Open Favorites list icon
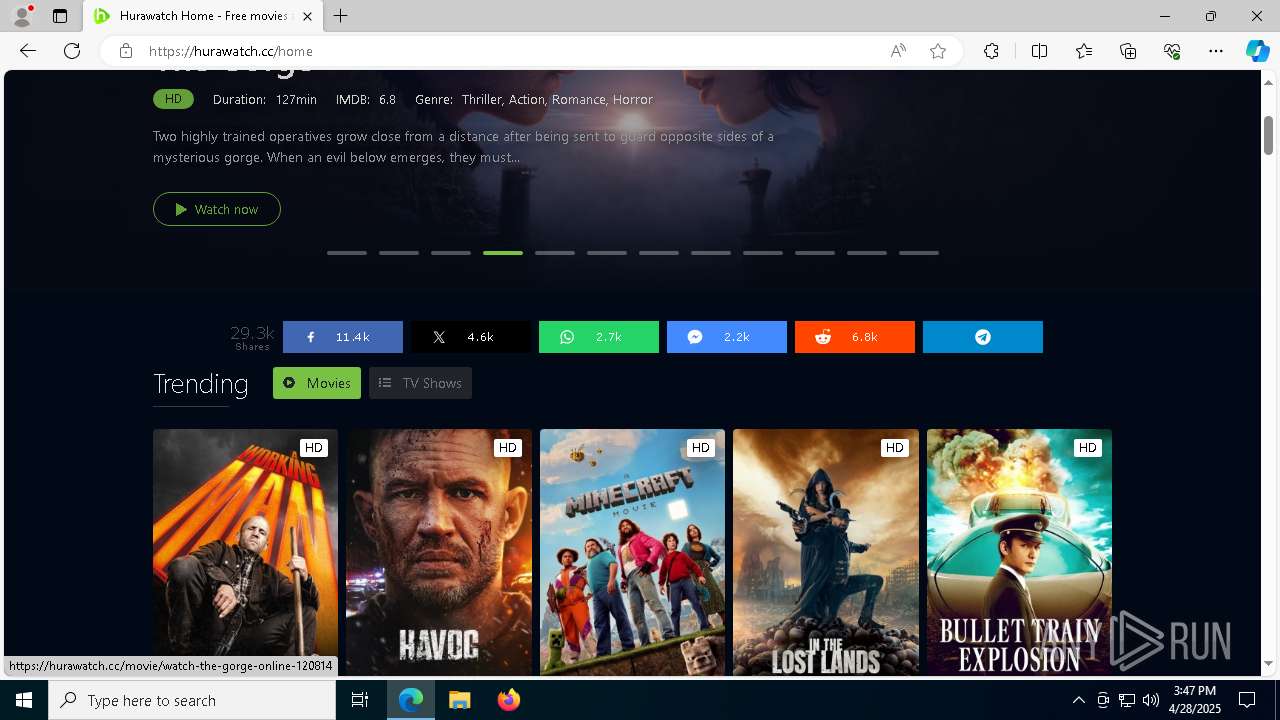 coord(1084,51)
